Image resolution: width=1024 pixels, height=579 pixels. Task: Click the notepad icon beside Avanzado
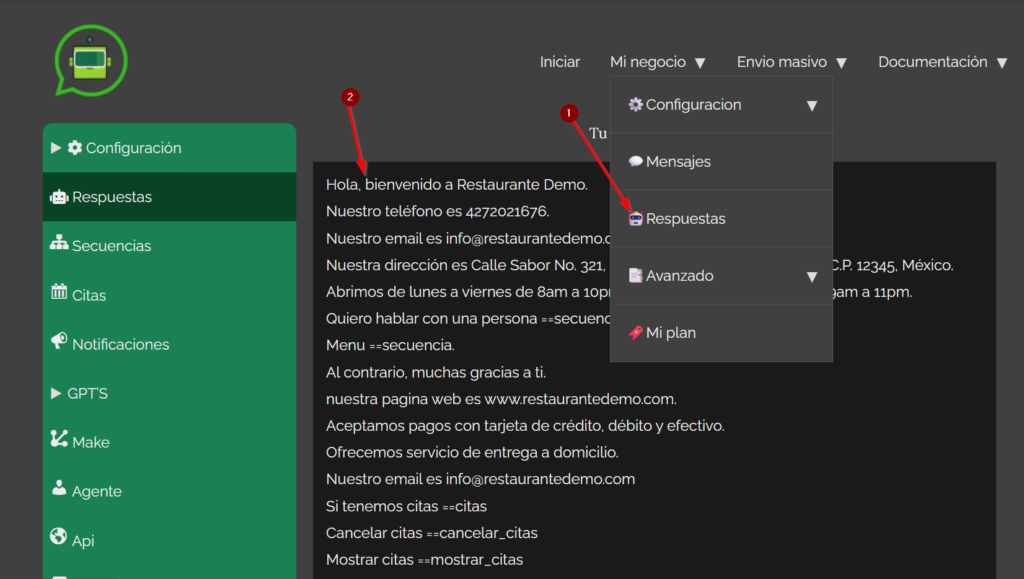click(635, 275)
